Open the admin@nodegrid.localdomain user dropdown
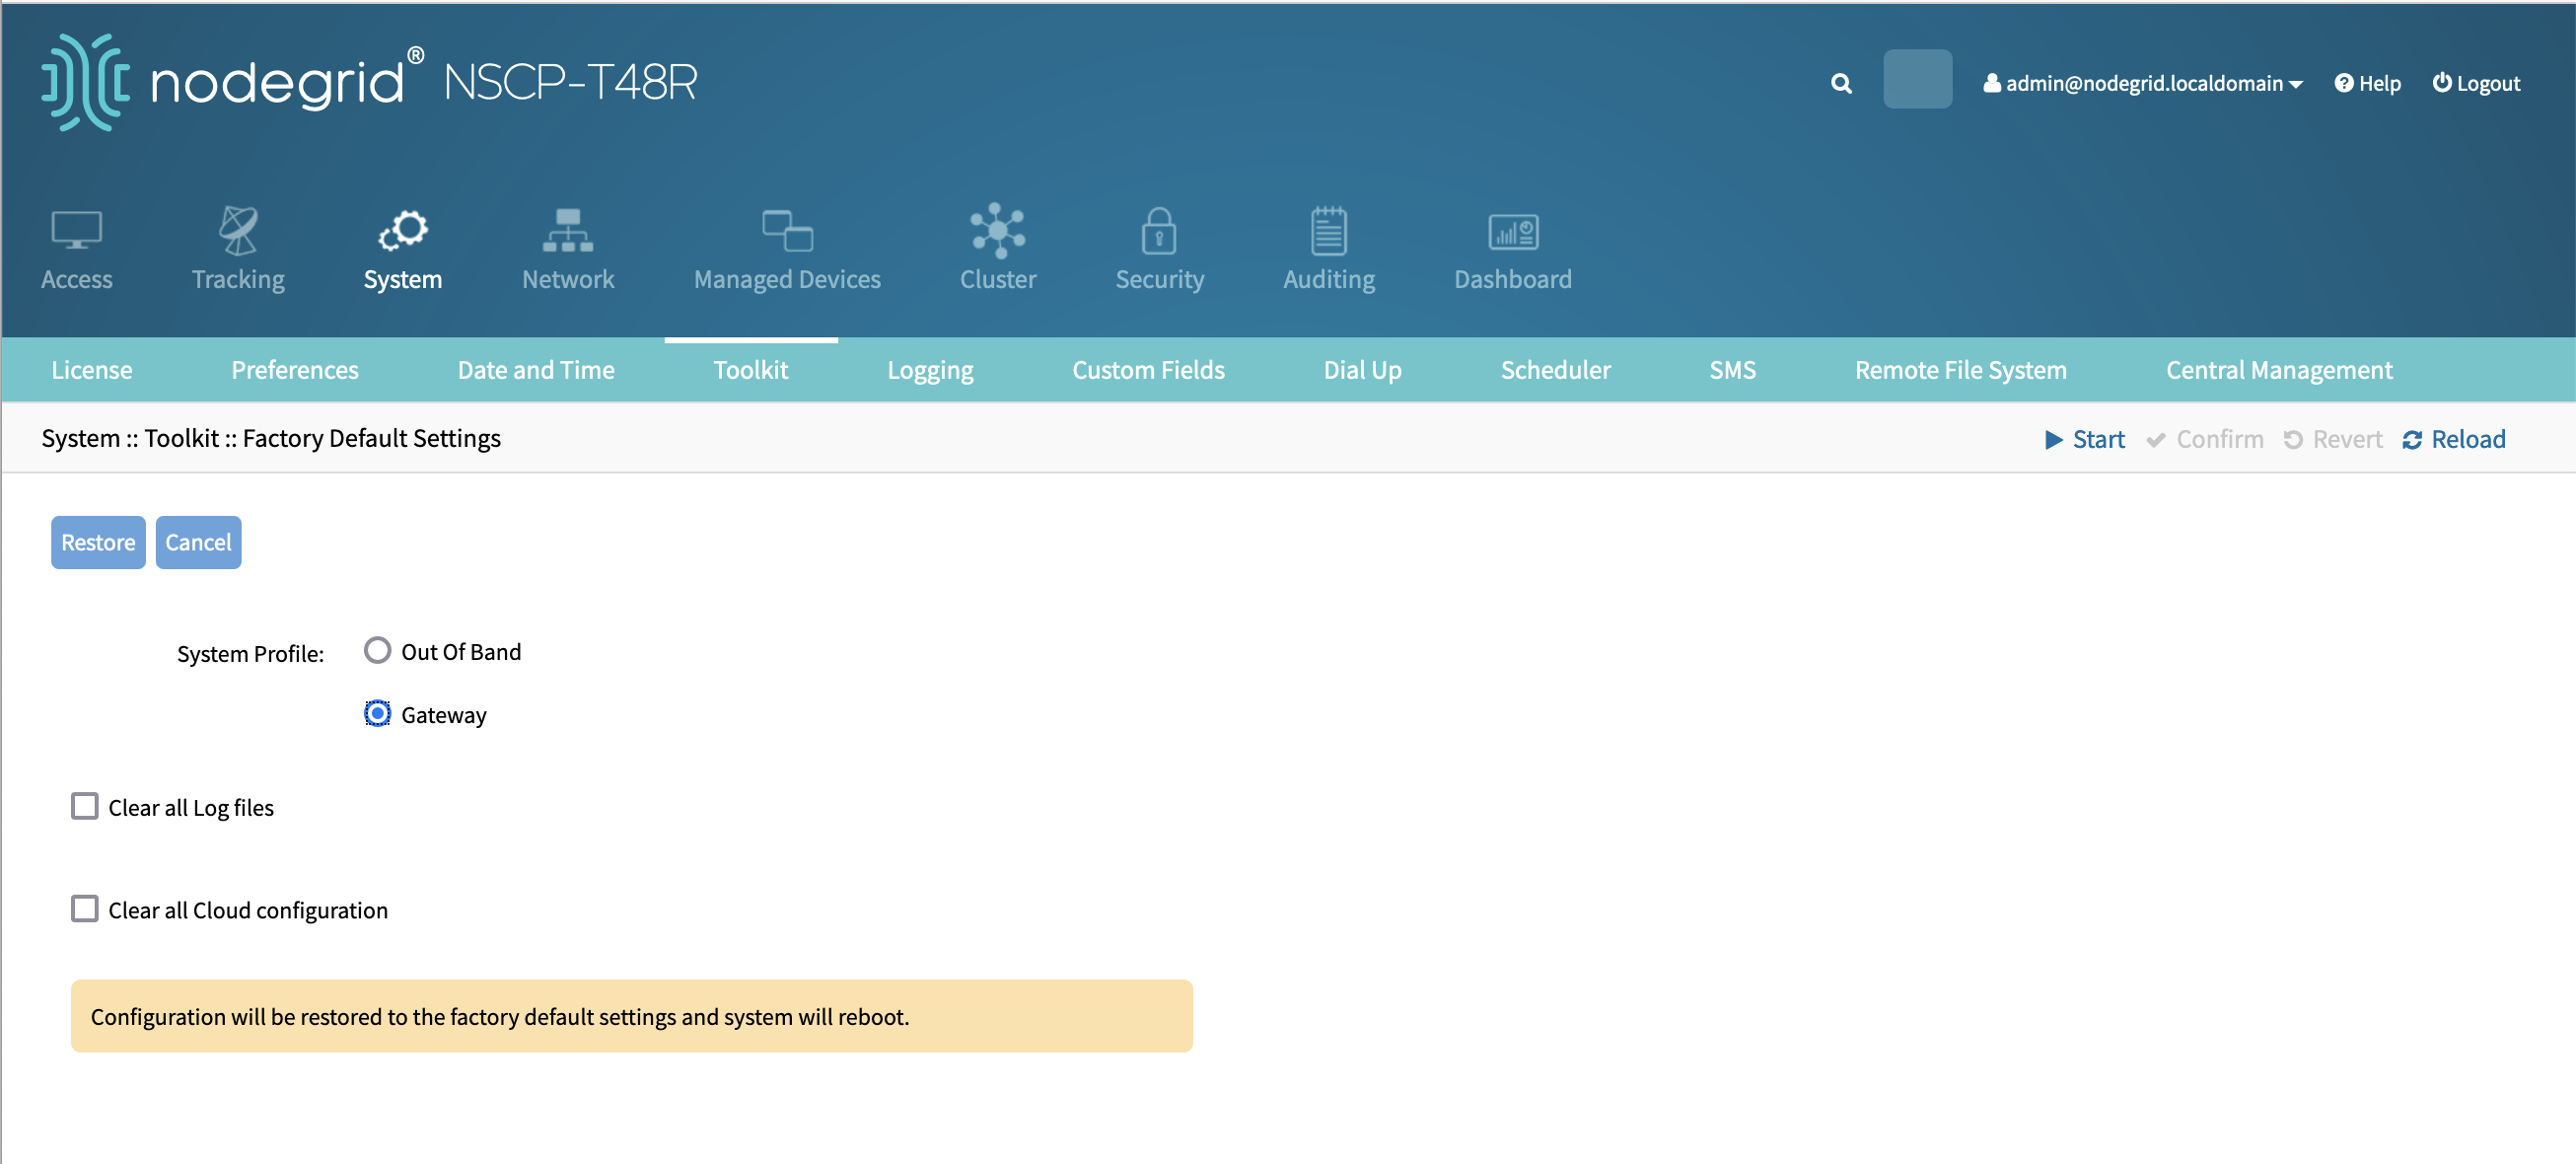This screenshot has height=1164, width=2576. (2142, 83)
